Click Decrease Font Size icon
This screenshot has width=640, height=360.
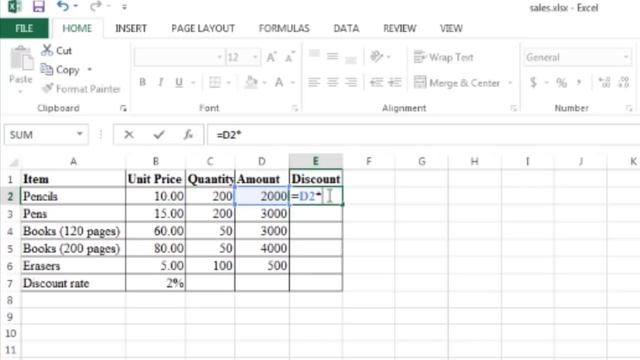[290, 57]
